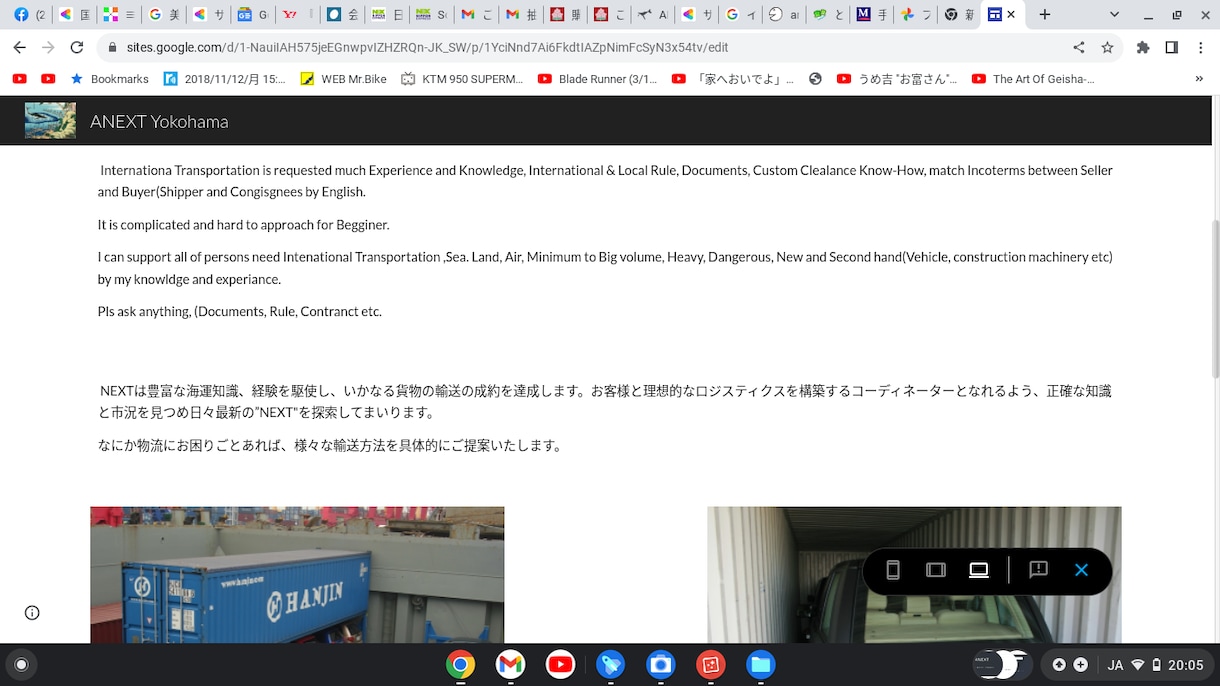Select the large screen preview icon
This screenshot has width=1220, height=686.
[979, 570]
